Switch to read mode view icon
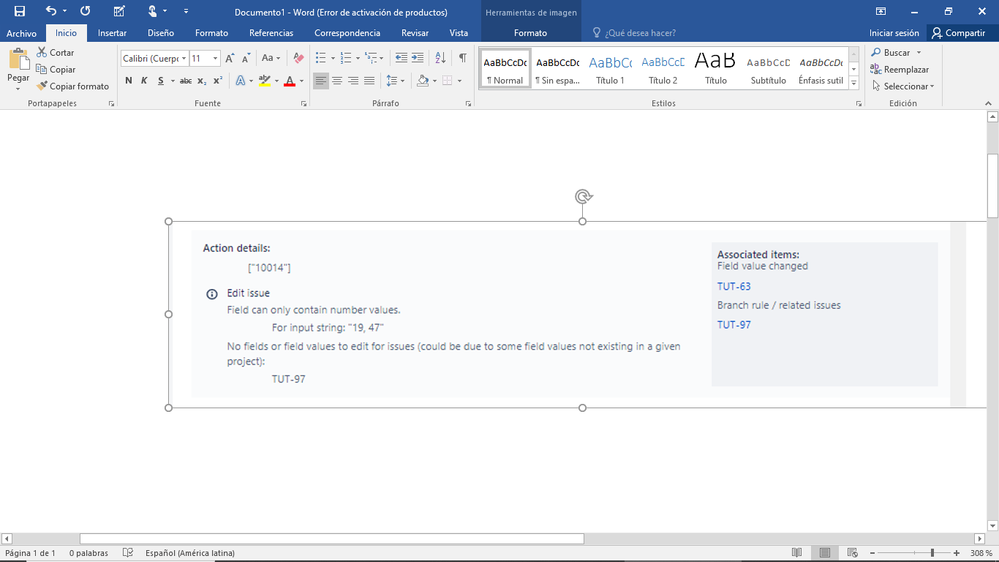Screen dimensions: 999x562 click(796, 553)
